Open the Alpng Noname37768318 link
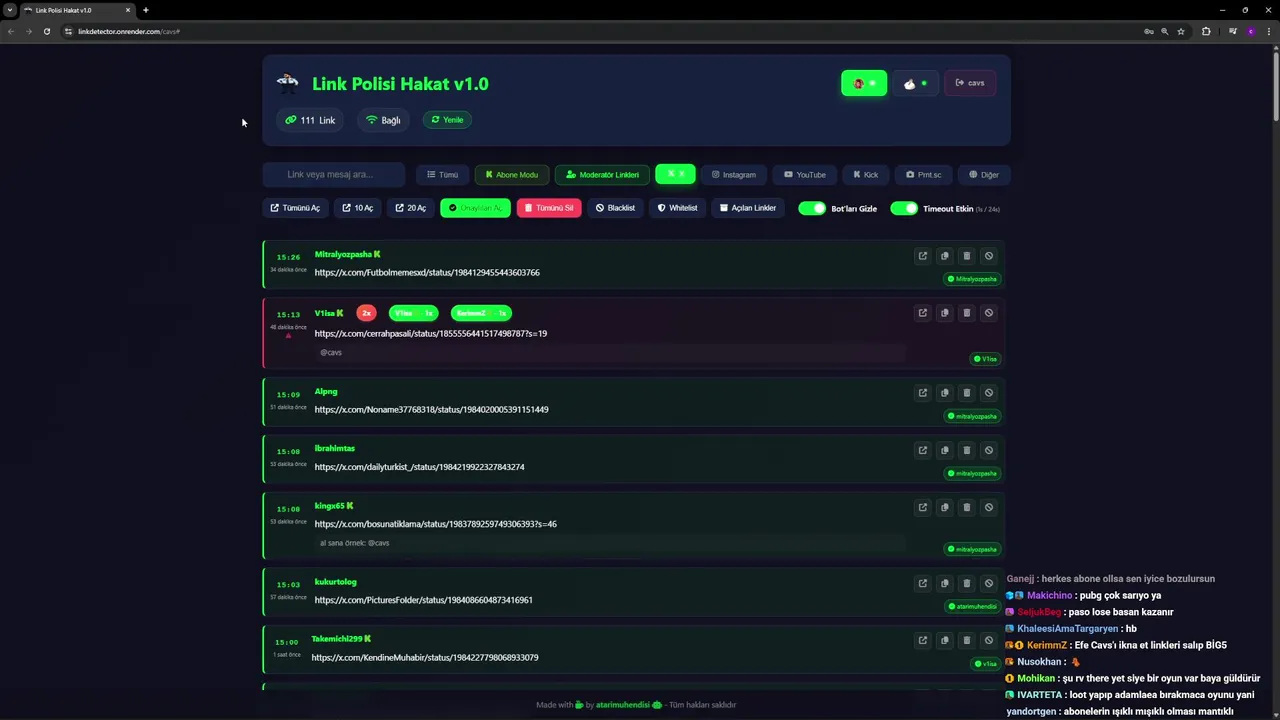The image size is (1280, 720). [922, 393]
